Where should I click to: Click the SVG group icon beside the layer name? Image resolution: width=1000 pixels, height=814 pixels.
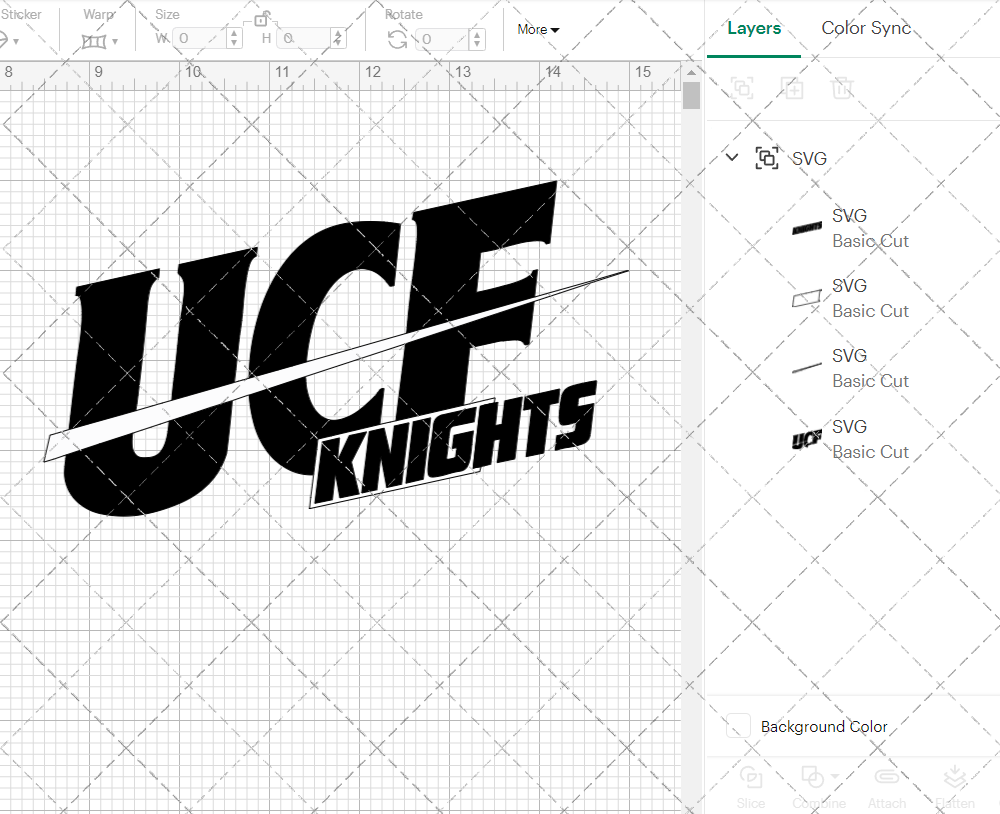point(768,158)
